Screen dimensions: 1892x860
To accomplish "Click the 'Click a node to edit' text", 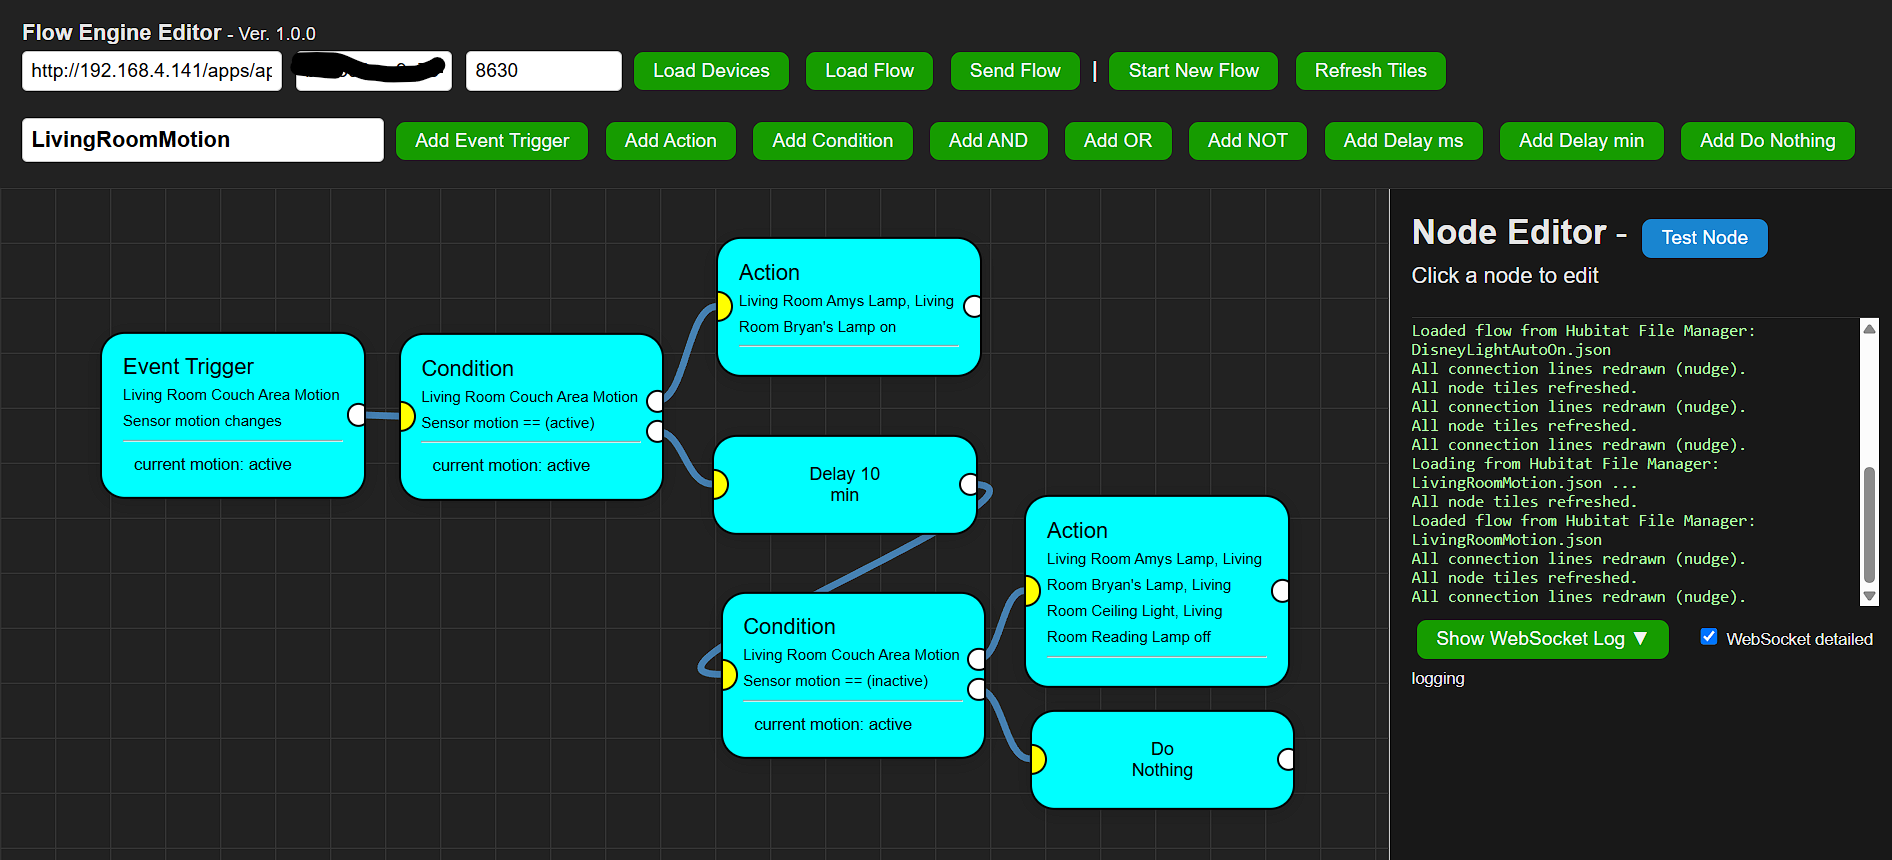I will (1505, 276).
